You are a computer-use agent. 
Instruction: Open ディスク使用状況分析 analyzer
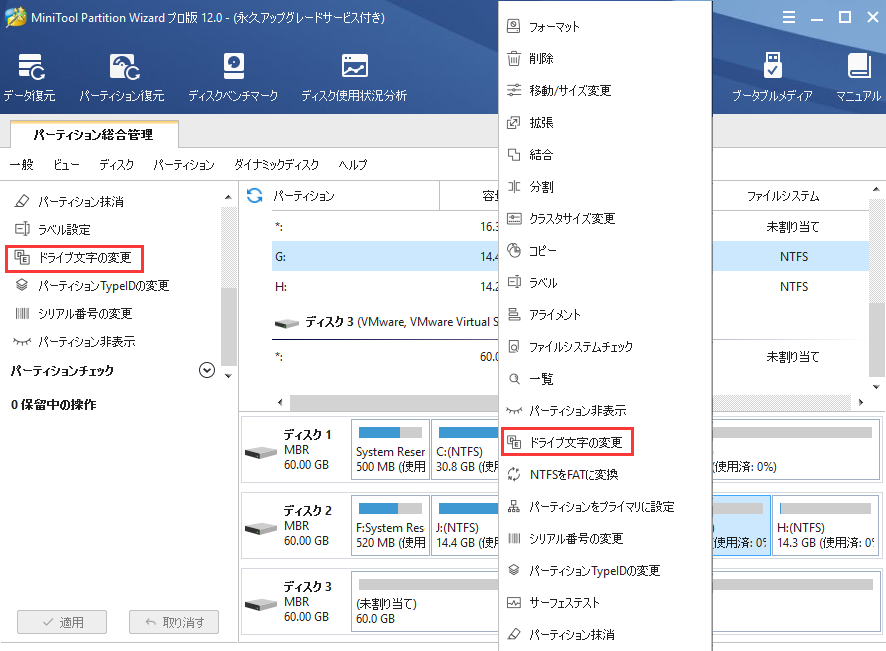354,77
